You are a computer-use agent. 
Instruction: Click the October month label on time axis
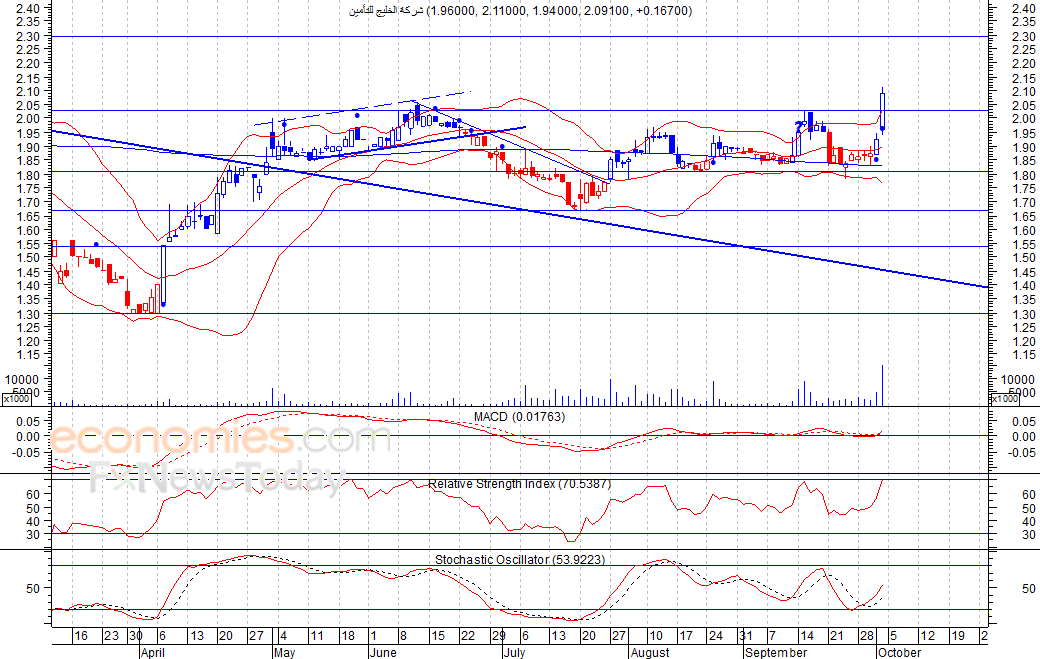899,652
